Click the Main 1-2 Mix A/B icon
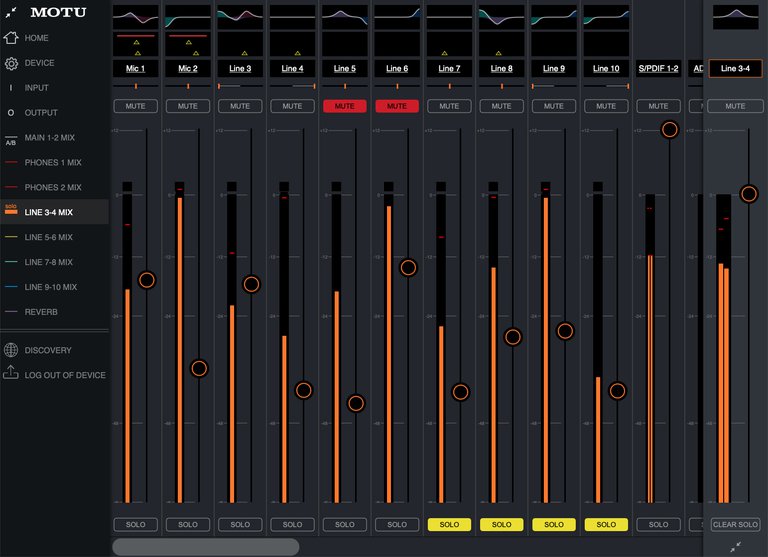Viewport: 768px width, 557px height. click(11, 138)
